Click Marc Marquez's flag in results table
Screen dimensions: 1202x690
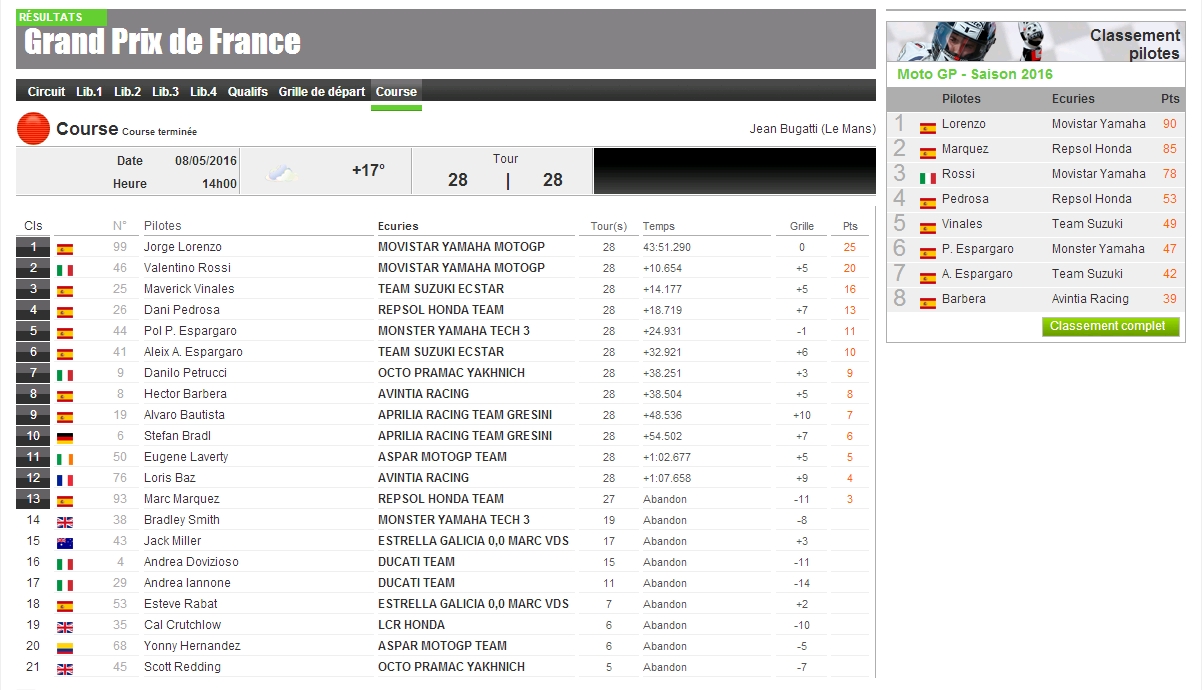[65, 500]
